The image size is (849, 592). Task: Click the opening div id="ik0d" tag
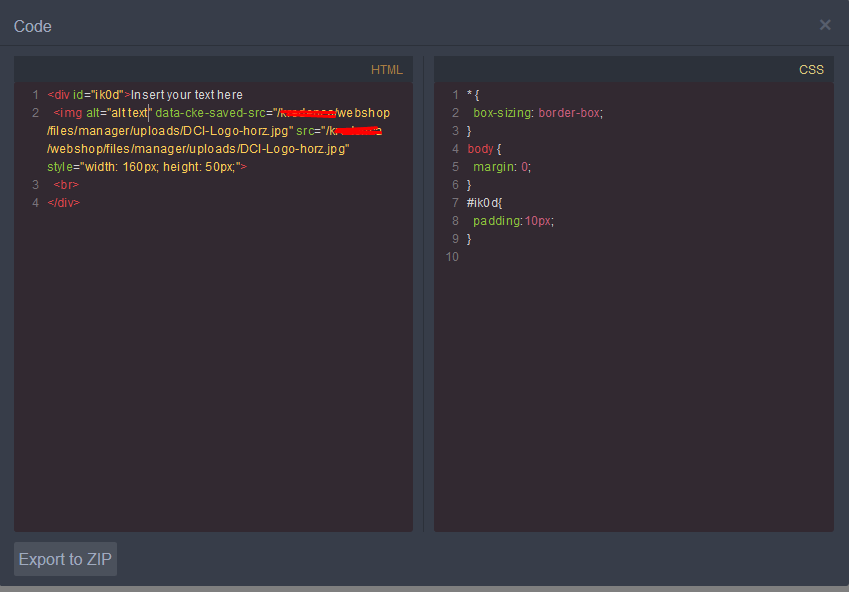pyautogui.click(x=89, y=95)
